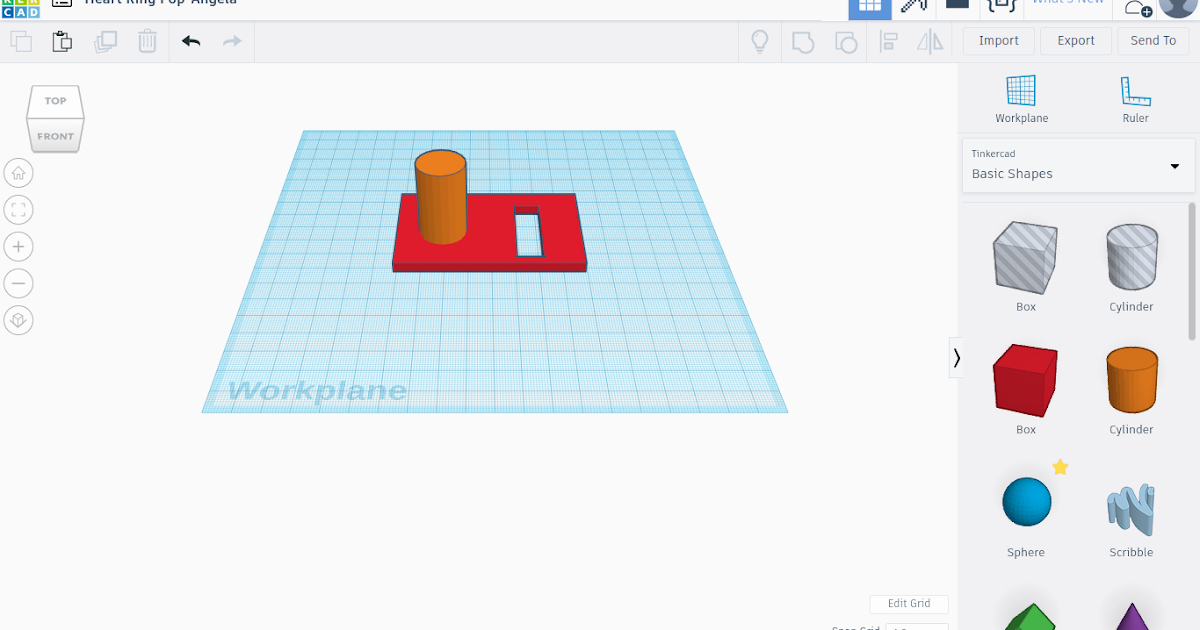Viewport: 1200px width, 630px height.
Task: Click the Group shapes icon
Action: tap(803, 41)
